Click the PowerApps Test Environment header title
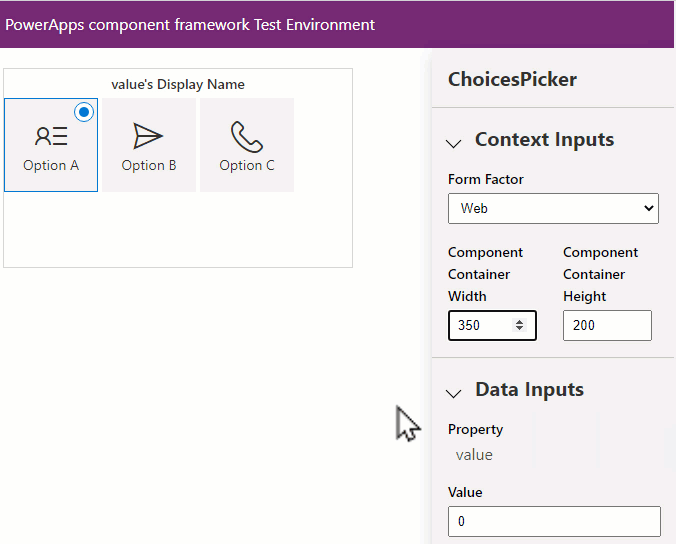Image resolution: width=676 pixels, height=544 pixels. tap(190, 24)
